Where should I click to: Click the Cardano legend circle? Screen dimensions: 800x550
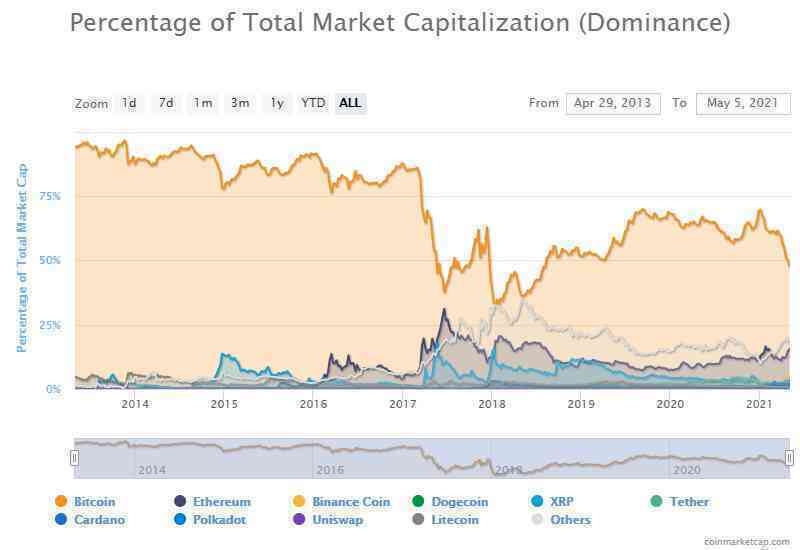61,519
